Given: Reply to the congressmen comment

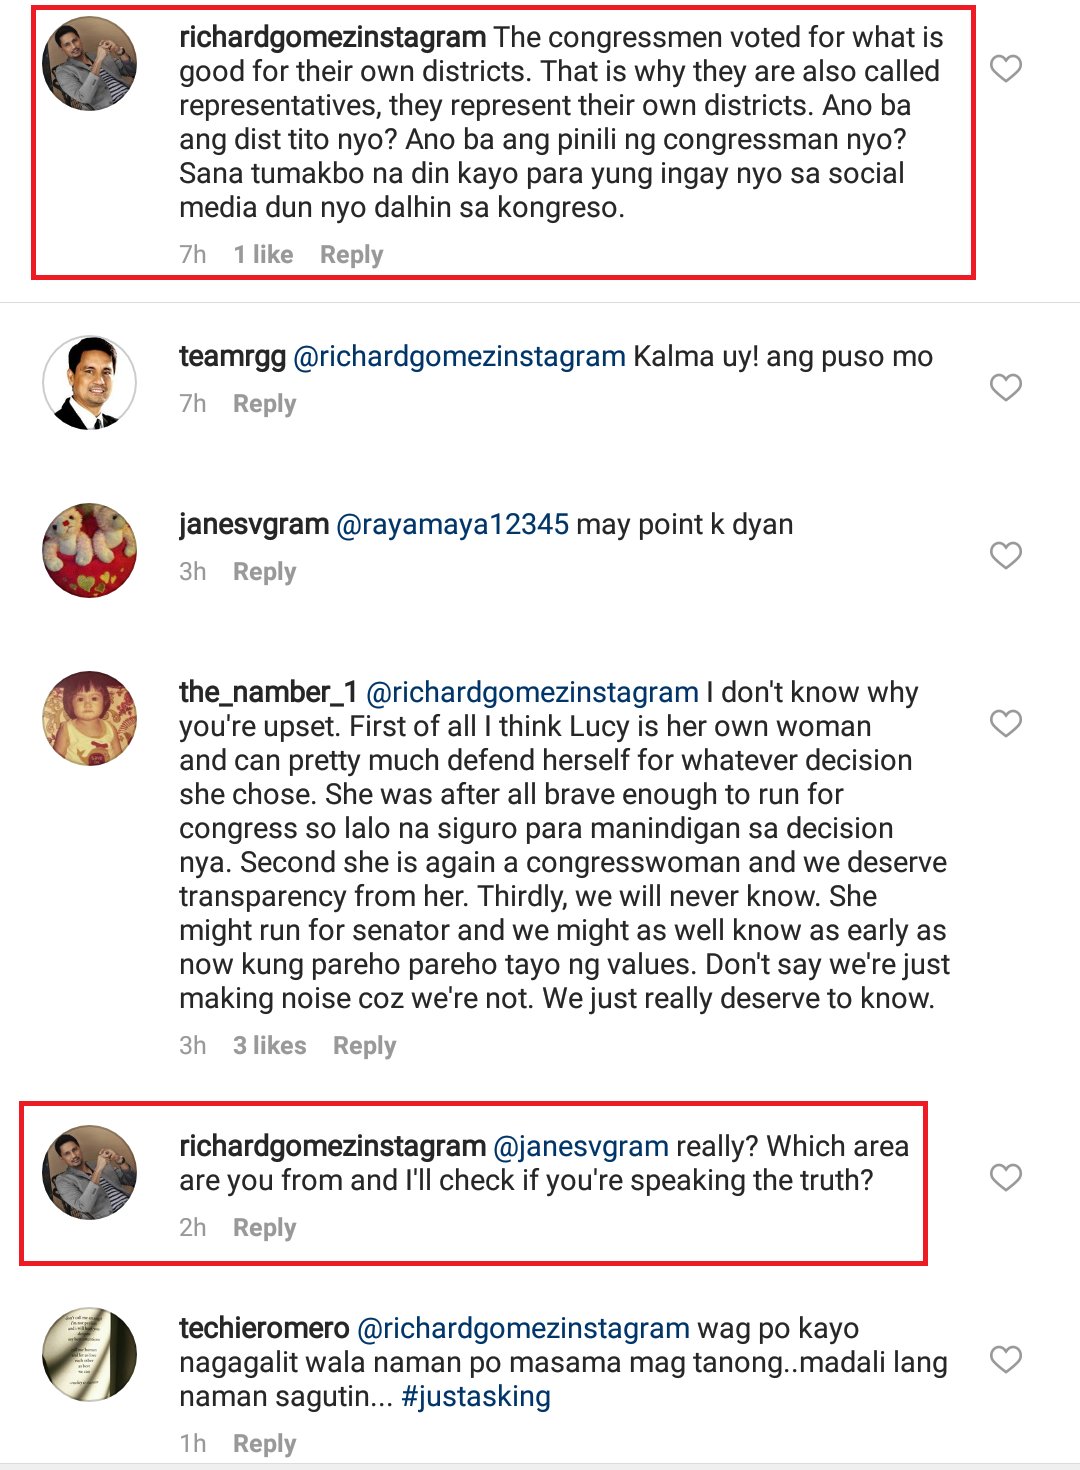Looking at the screenshot, I should point(351,255).
